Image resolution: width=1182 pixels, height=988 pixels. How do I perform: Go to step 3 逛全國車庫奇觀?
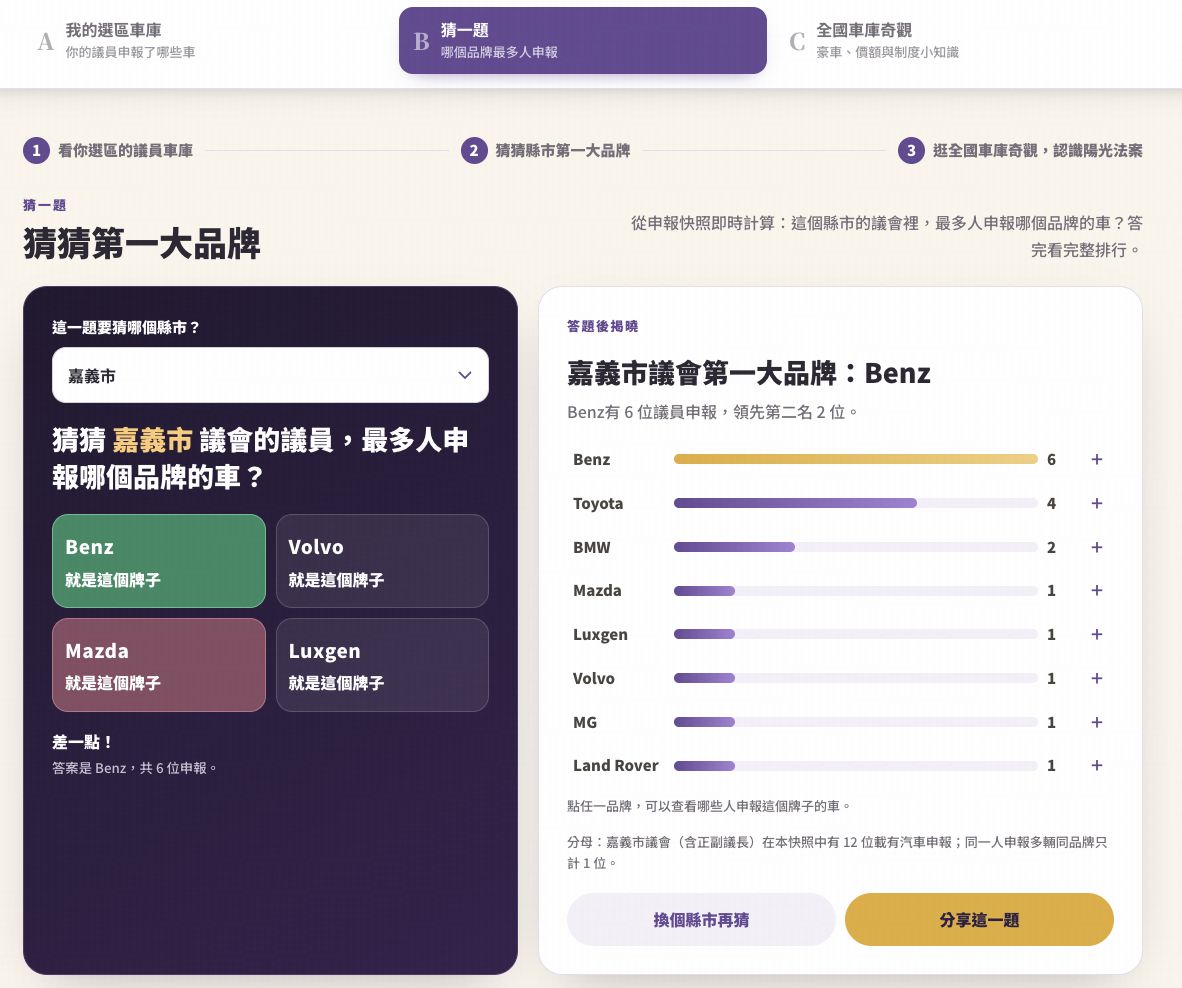click(1020, 151)
